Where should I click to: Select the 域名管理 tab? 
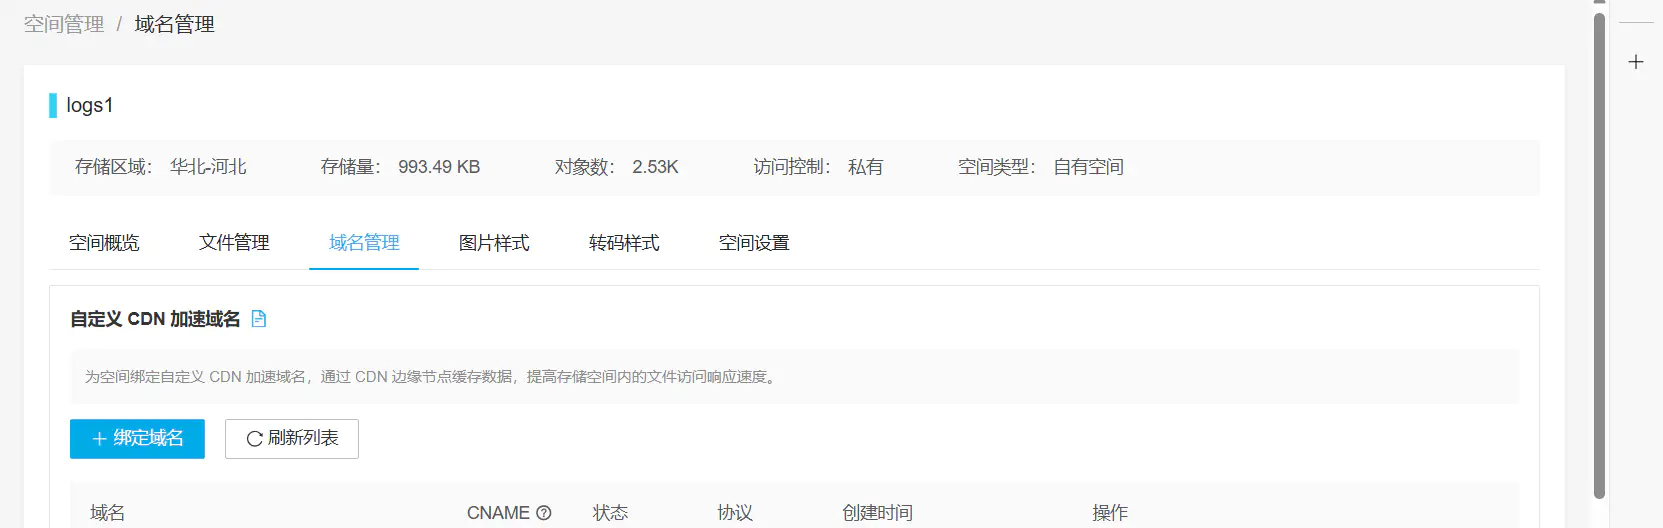364,243
